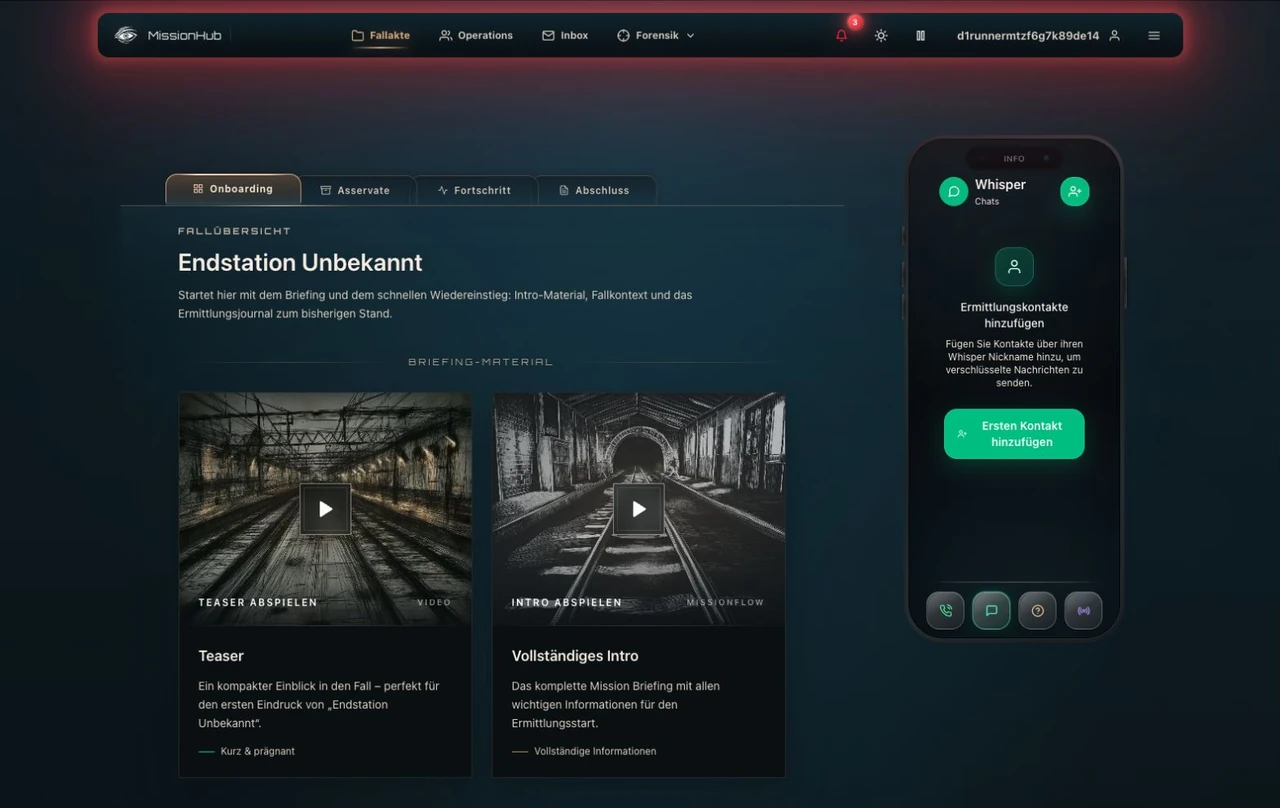The width and height of the screenshot is (1280, 808).
Task: Click the INTRO ABSPIELEN label
Action: (567, 602)
